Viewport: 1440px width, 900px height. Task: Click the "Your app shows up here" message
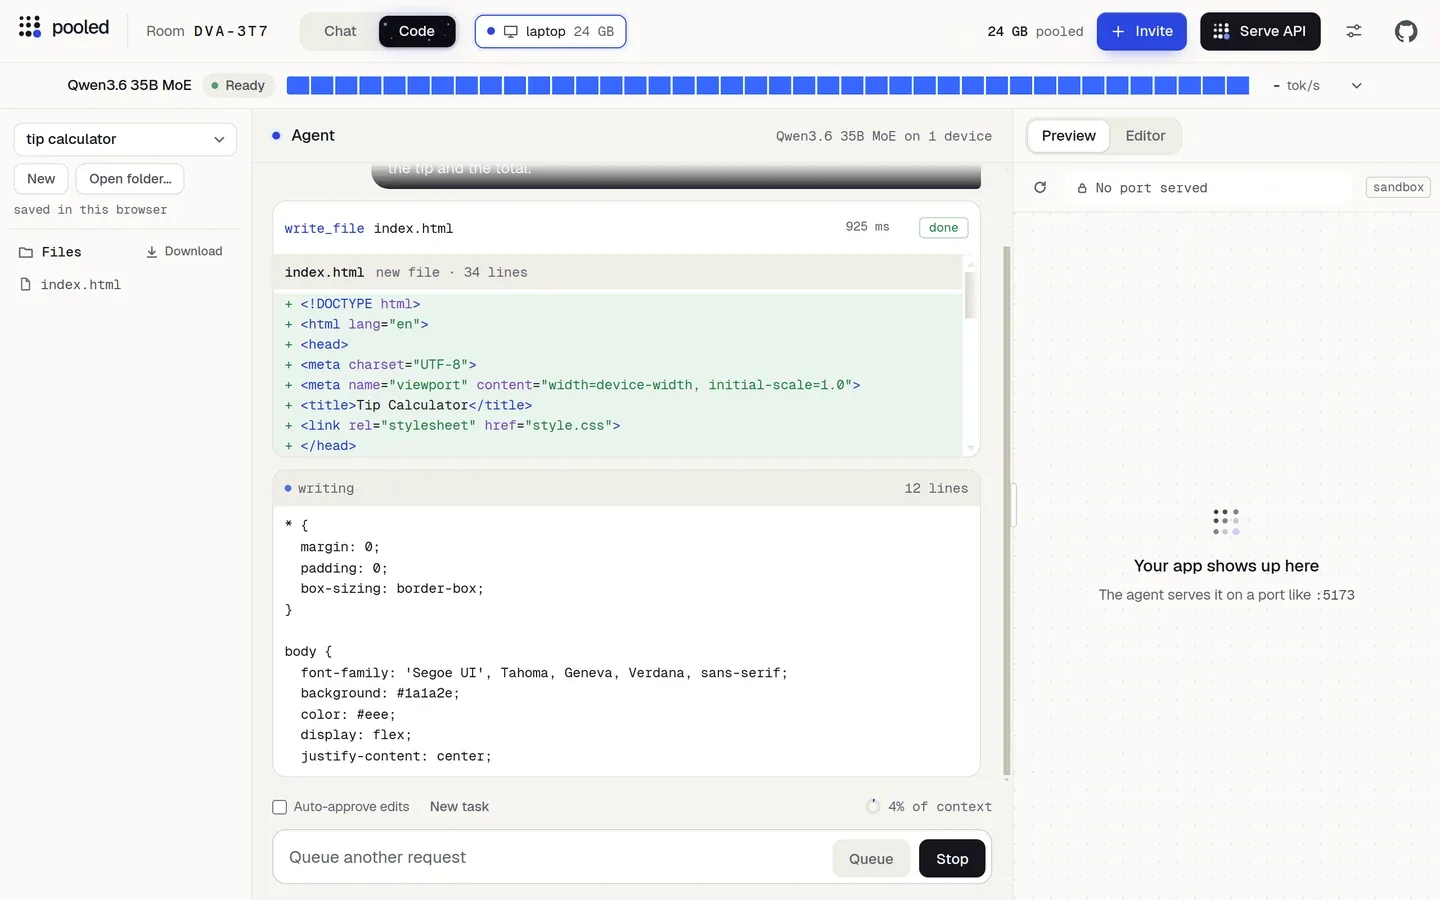[x=1226, y=566]
